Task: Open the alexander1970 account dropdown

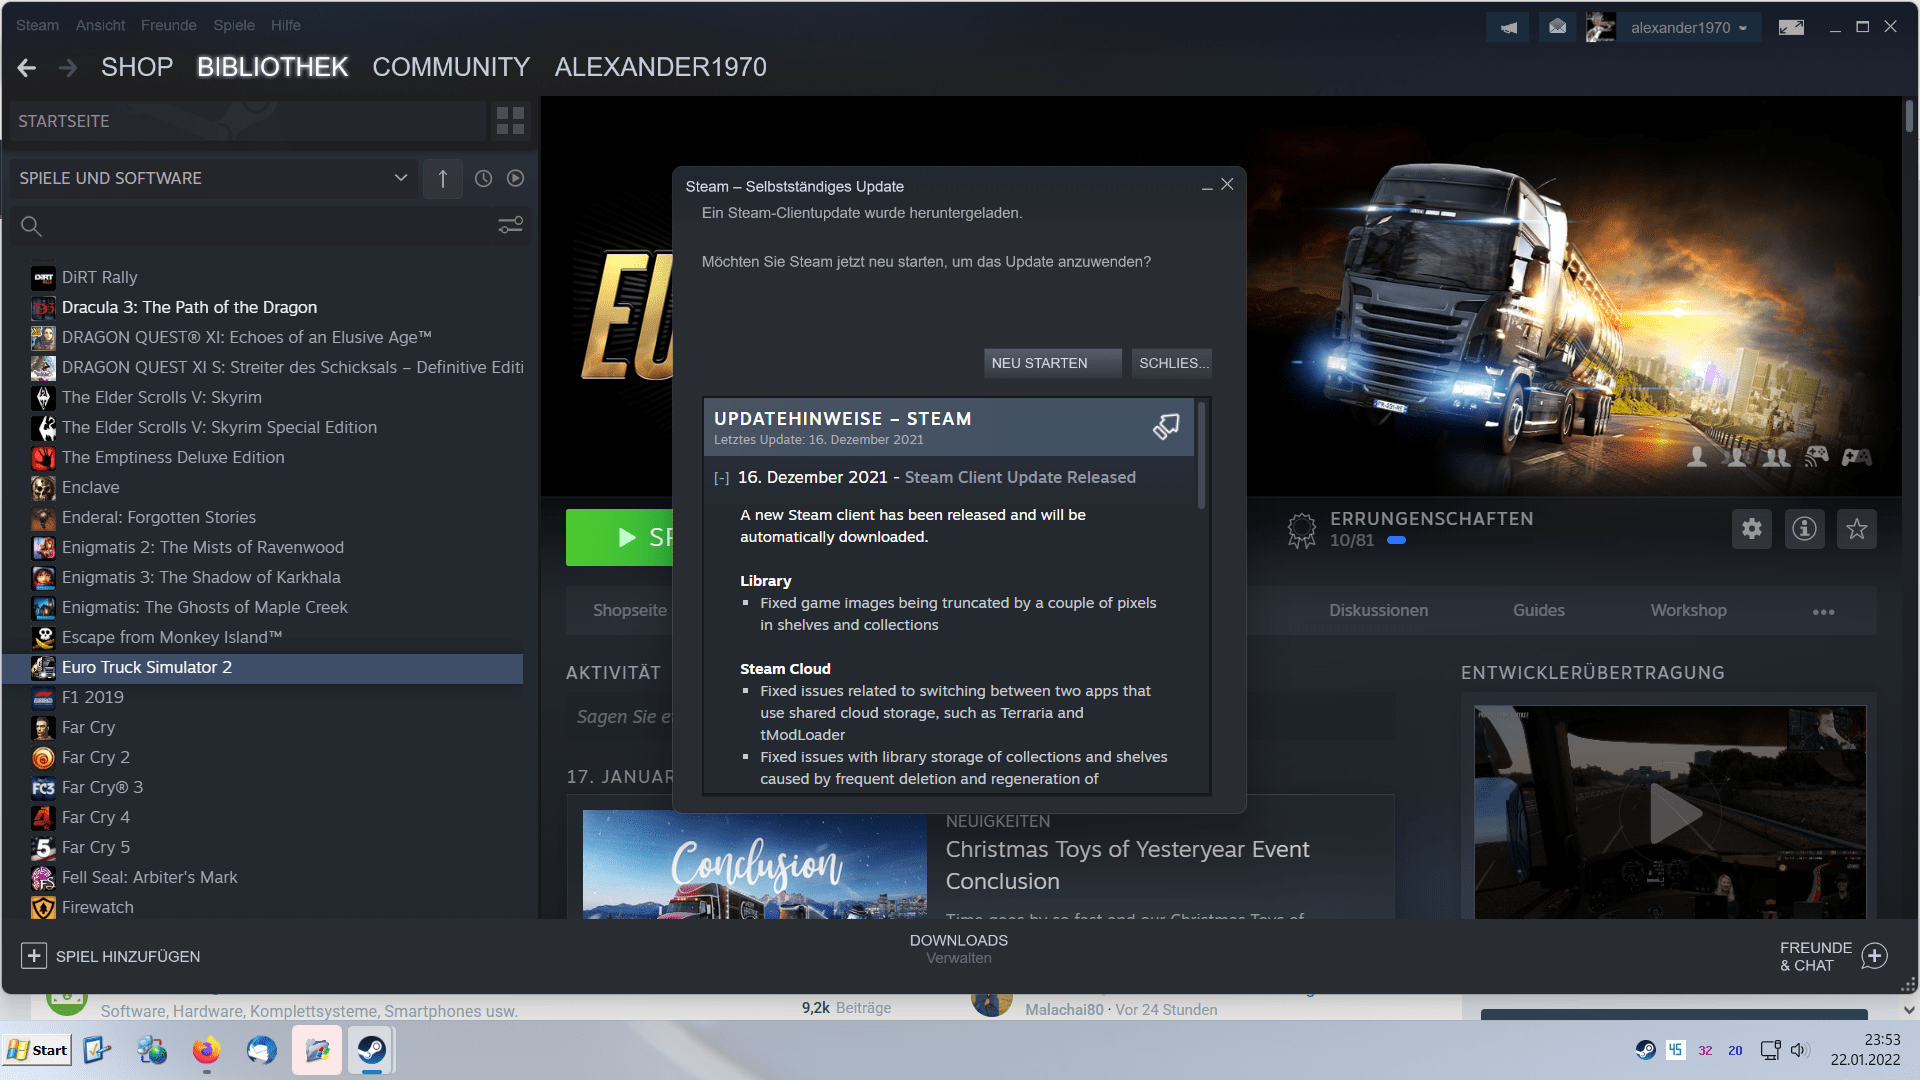Action: (x=1689, y=28)
